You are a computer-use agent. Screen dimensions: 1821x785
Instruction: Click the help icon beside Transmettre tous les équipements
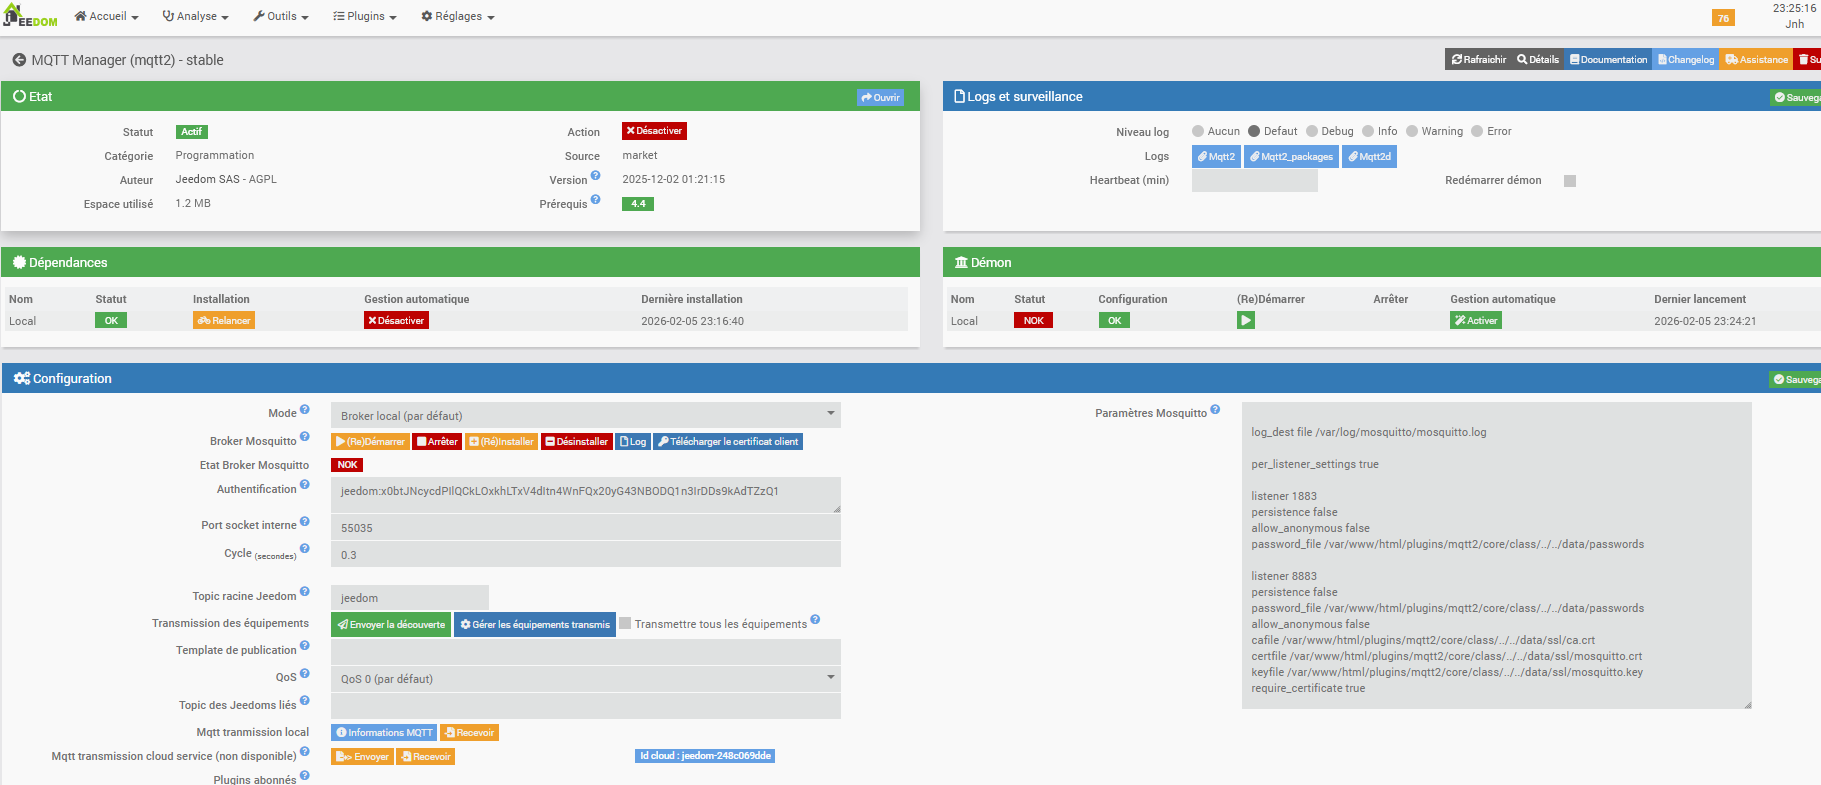point(815,620)
